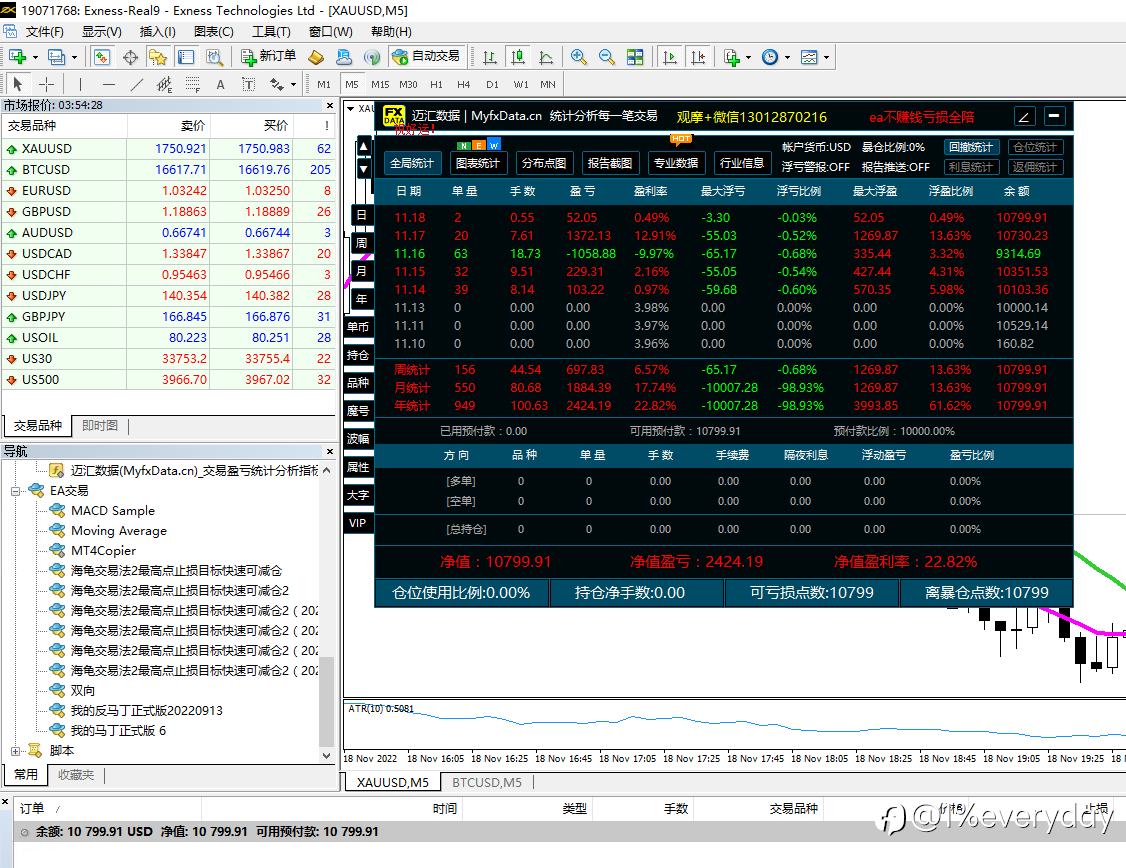Viewport: 1126px width, 868px height.
Task: Click the 分布点图 button
Action: (x=544, y=163)
